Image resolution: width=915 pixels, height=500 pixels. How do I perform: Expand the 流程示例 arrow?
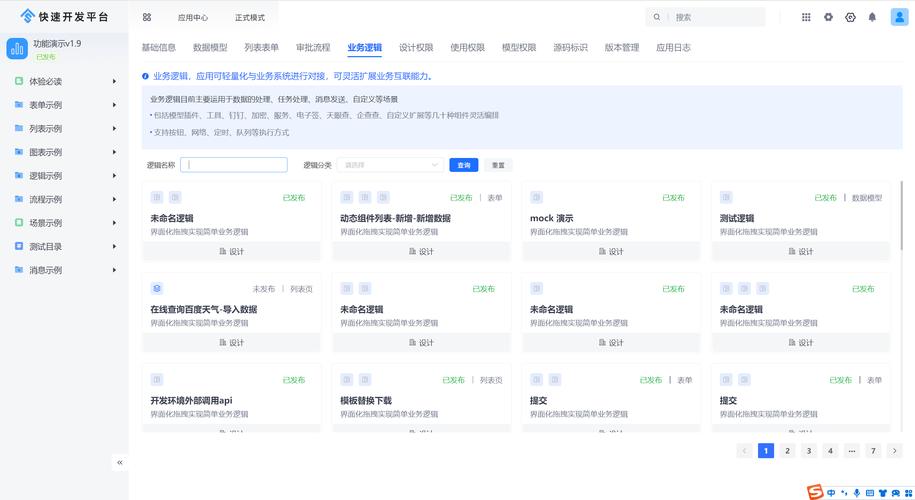114,199
